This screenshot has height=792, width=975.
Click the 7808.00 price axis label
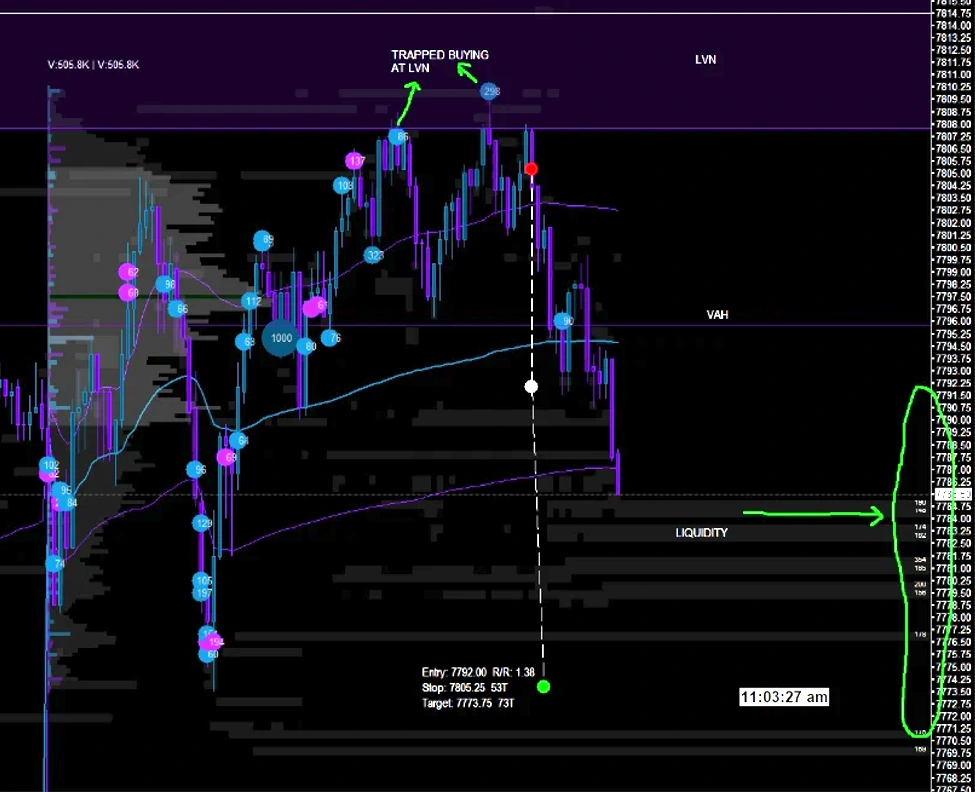point(953,124)
